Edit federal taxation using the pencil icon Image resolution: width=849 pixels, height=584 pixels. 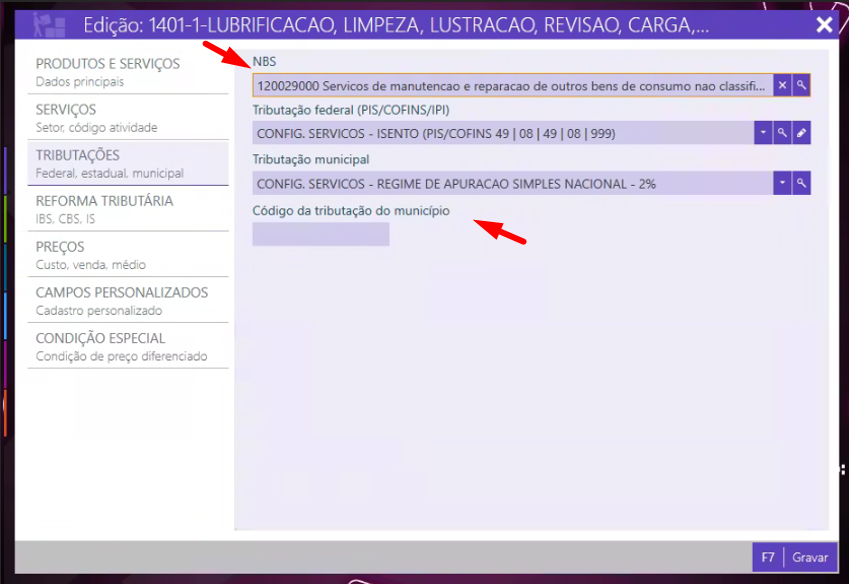(801, 133)
